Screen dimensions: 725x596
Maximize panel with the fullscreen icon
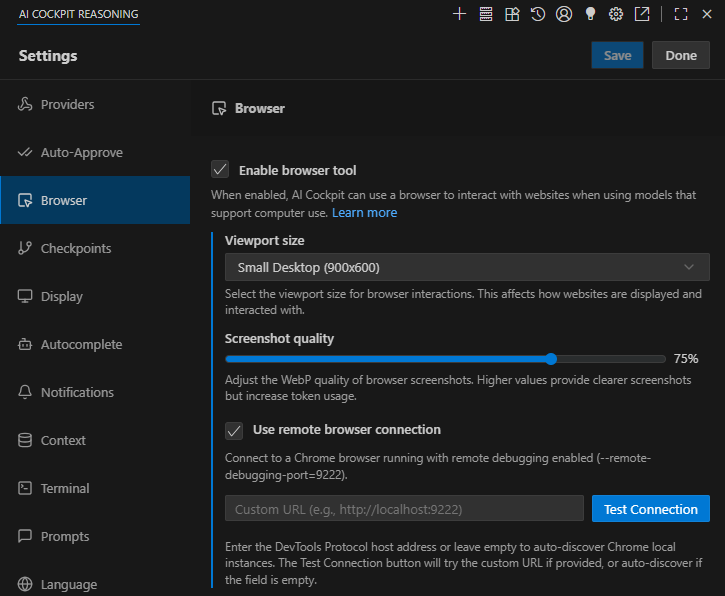click(681, 14)
